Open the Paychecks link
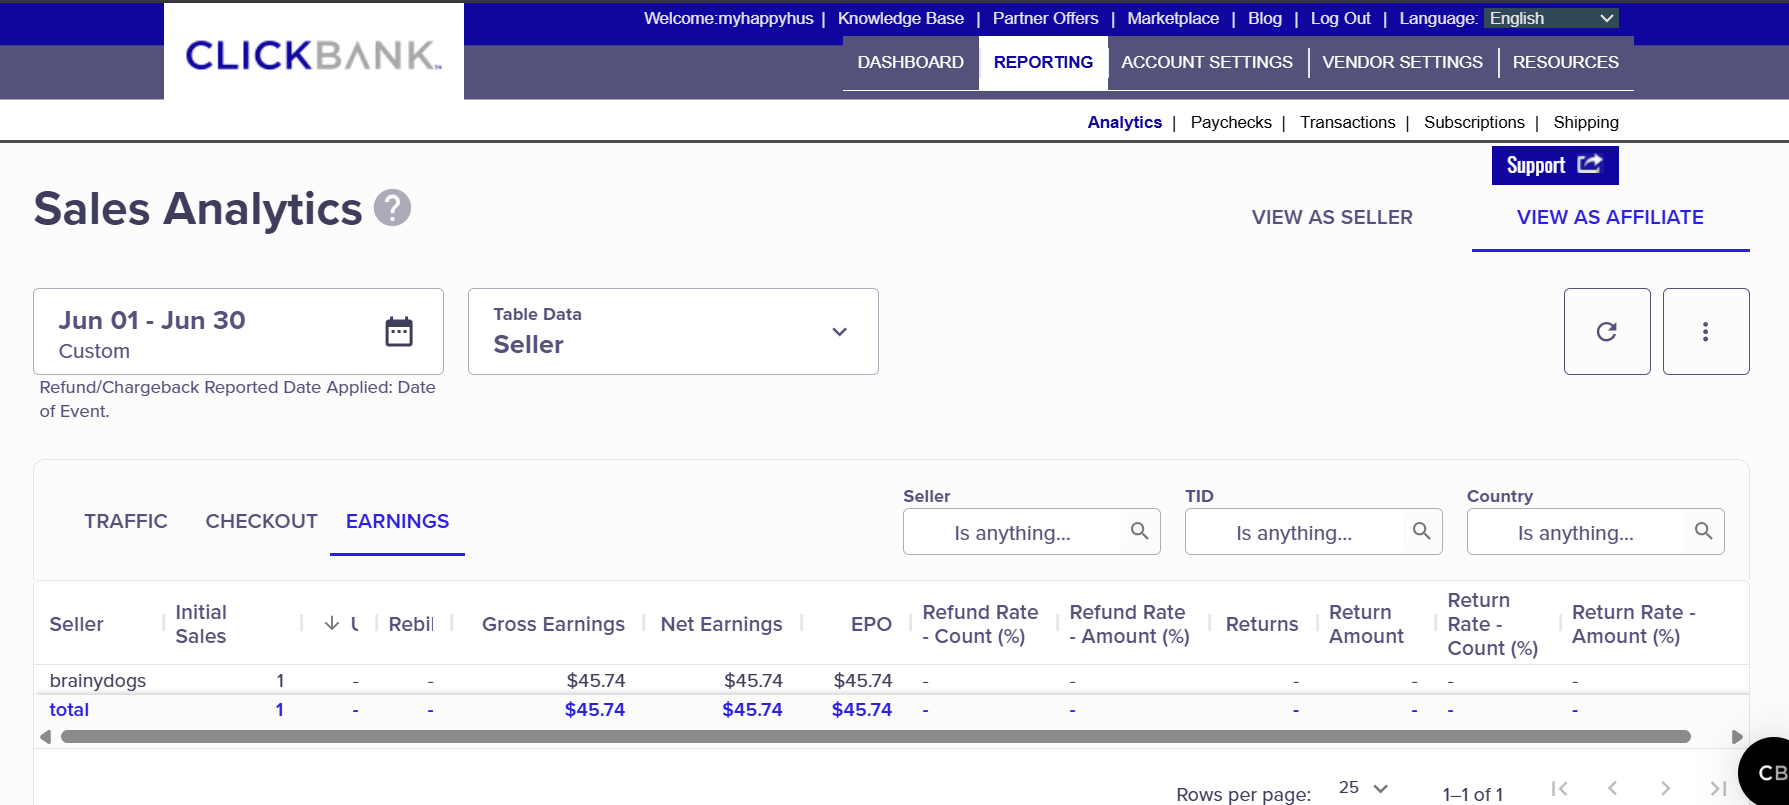The height and width of the screenshot is (805, 1789). point(1231,122)
